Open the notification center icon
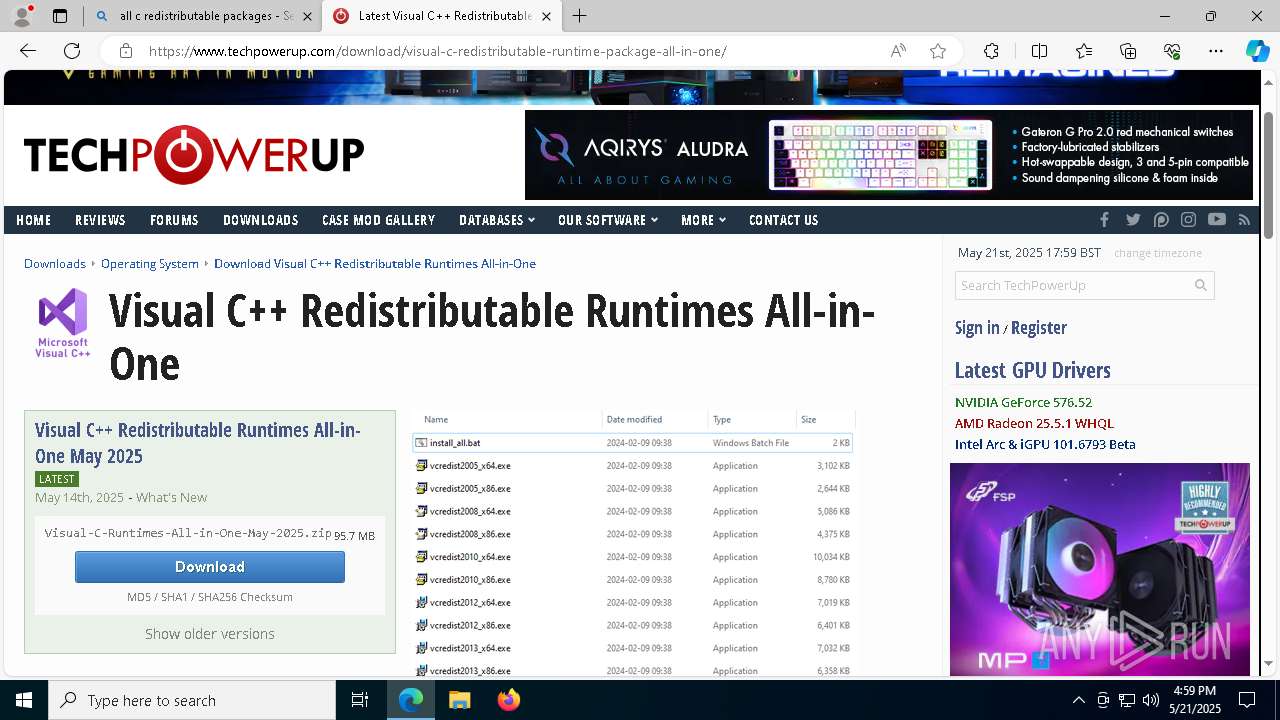The height and width of the screenshot is (720, 1280). tap(1247, 700)
